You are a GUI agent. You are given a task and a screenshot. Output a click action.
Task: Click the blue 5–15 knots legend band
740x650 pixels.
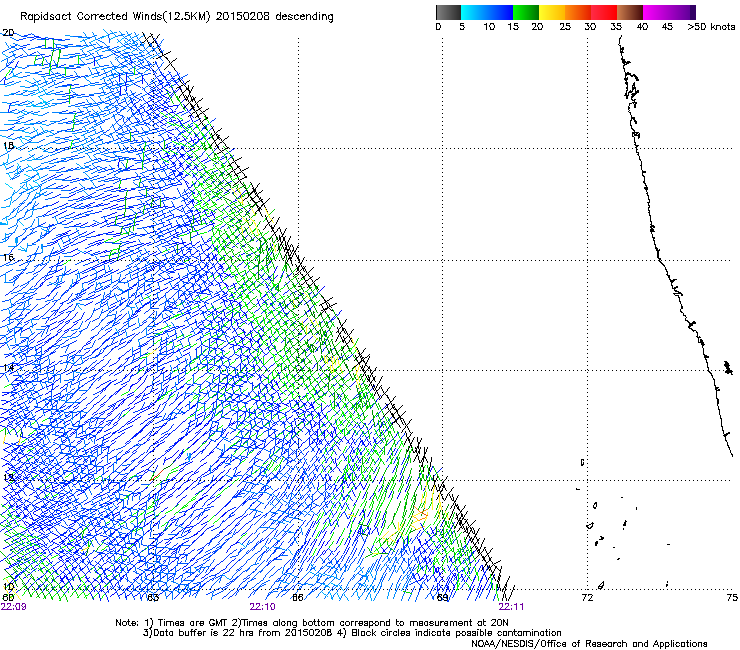tap(486, 12)
